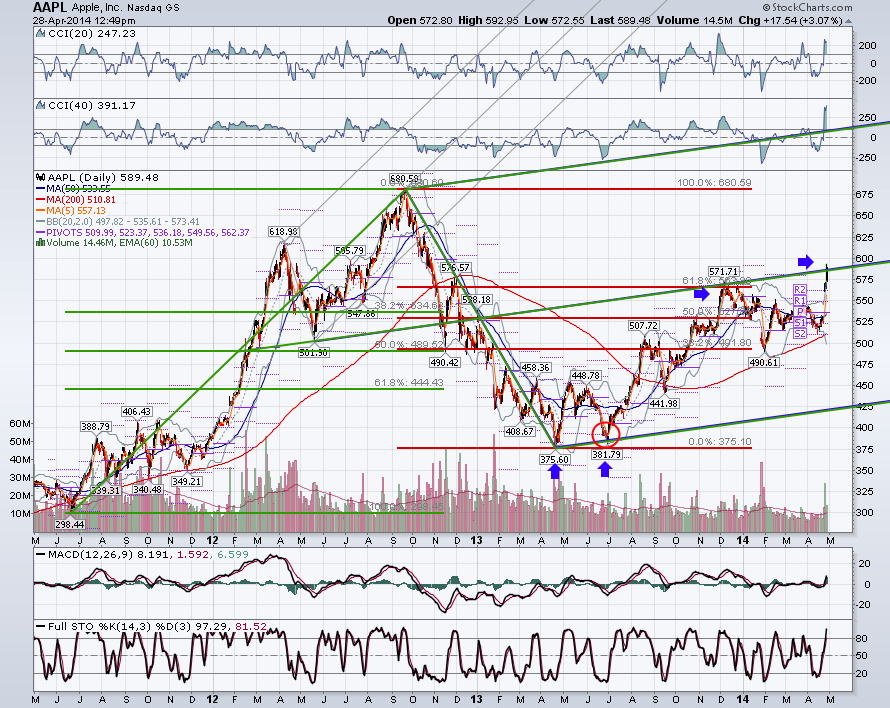Click the red circle marking the 381.79 low

[606, 434]
